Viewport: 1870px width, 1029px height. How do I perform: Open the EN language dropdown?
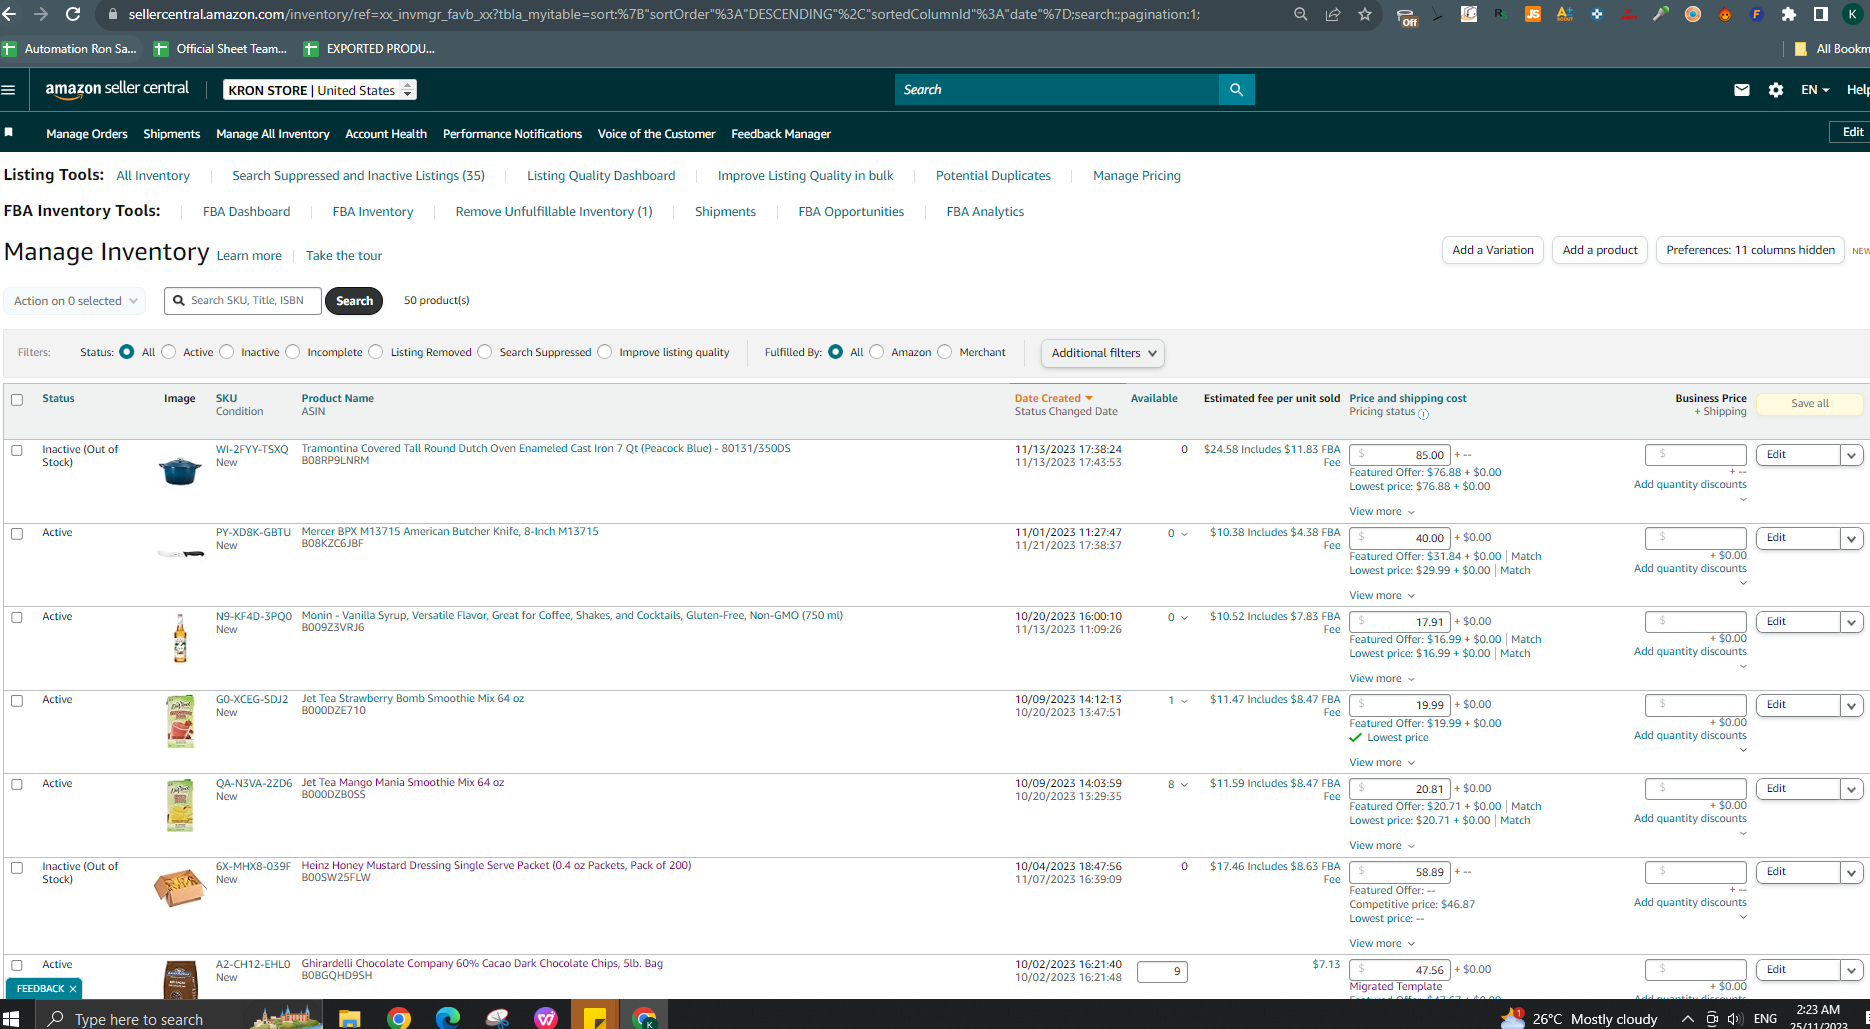[x=1815, y=90]
